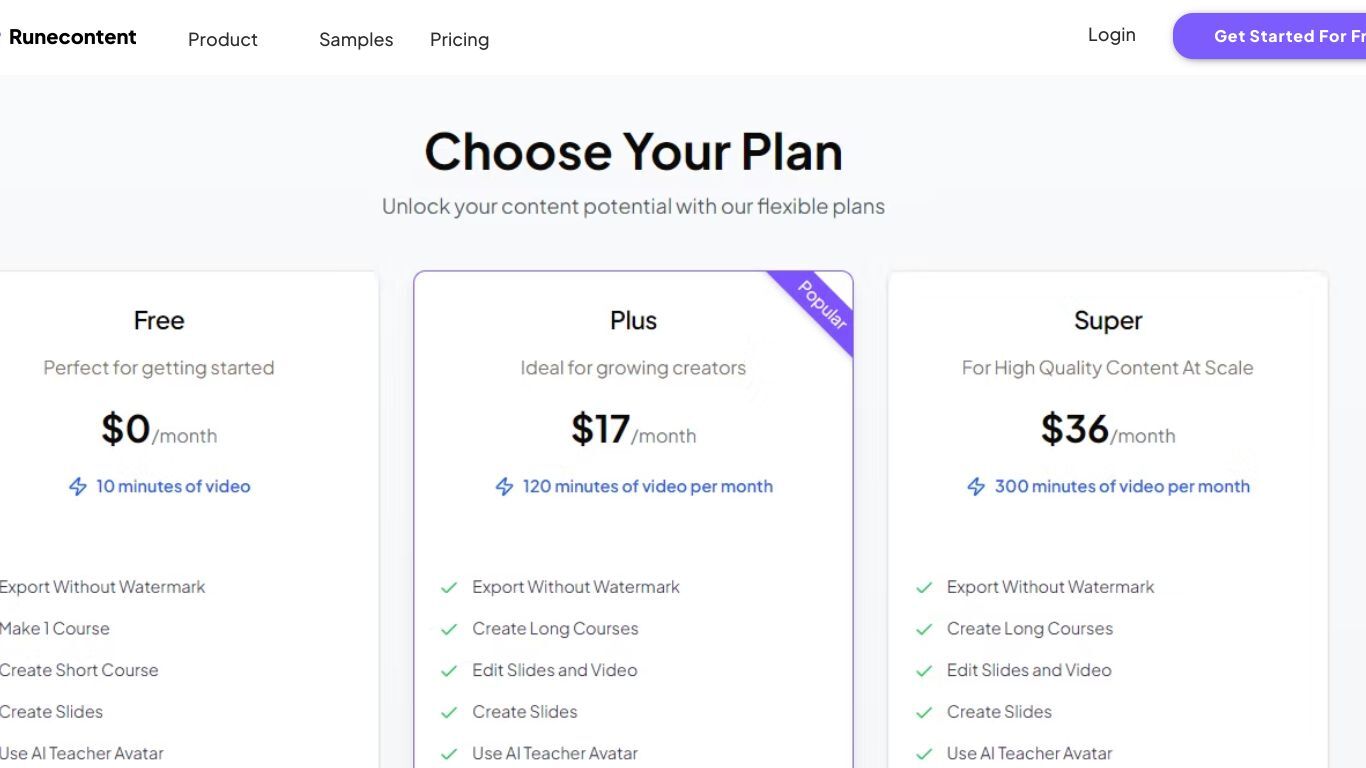Click checkmark beside Super Use AI Teacher Avatar
1366x768 pixels.
coord(924,754)
